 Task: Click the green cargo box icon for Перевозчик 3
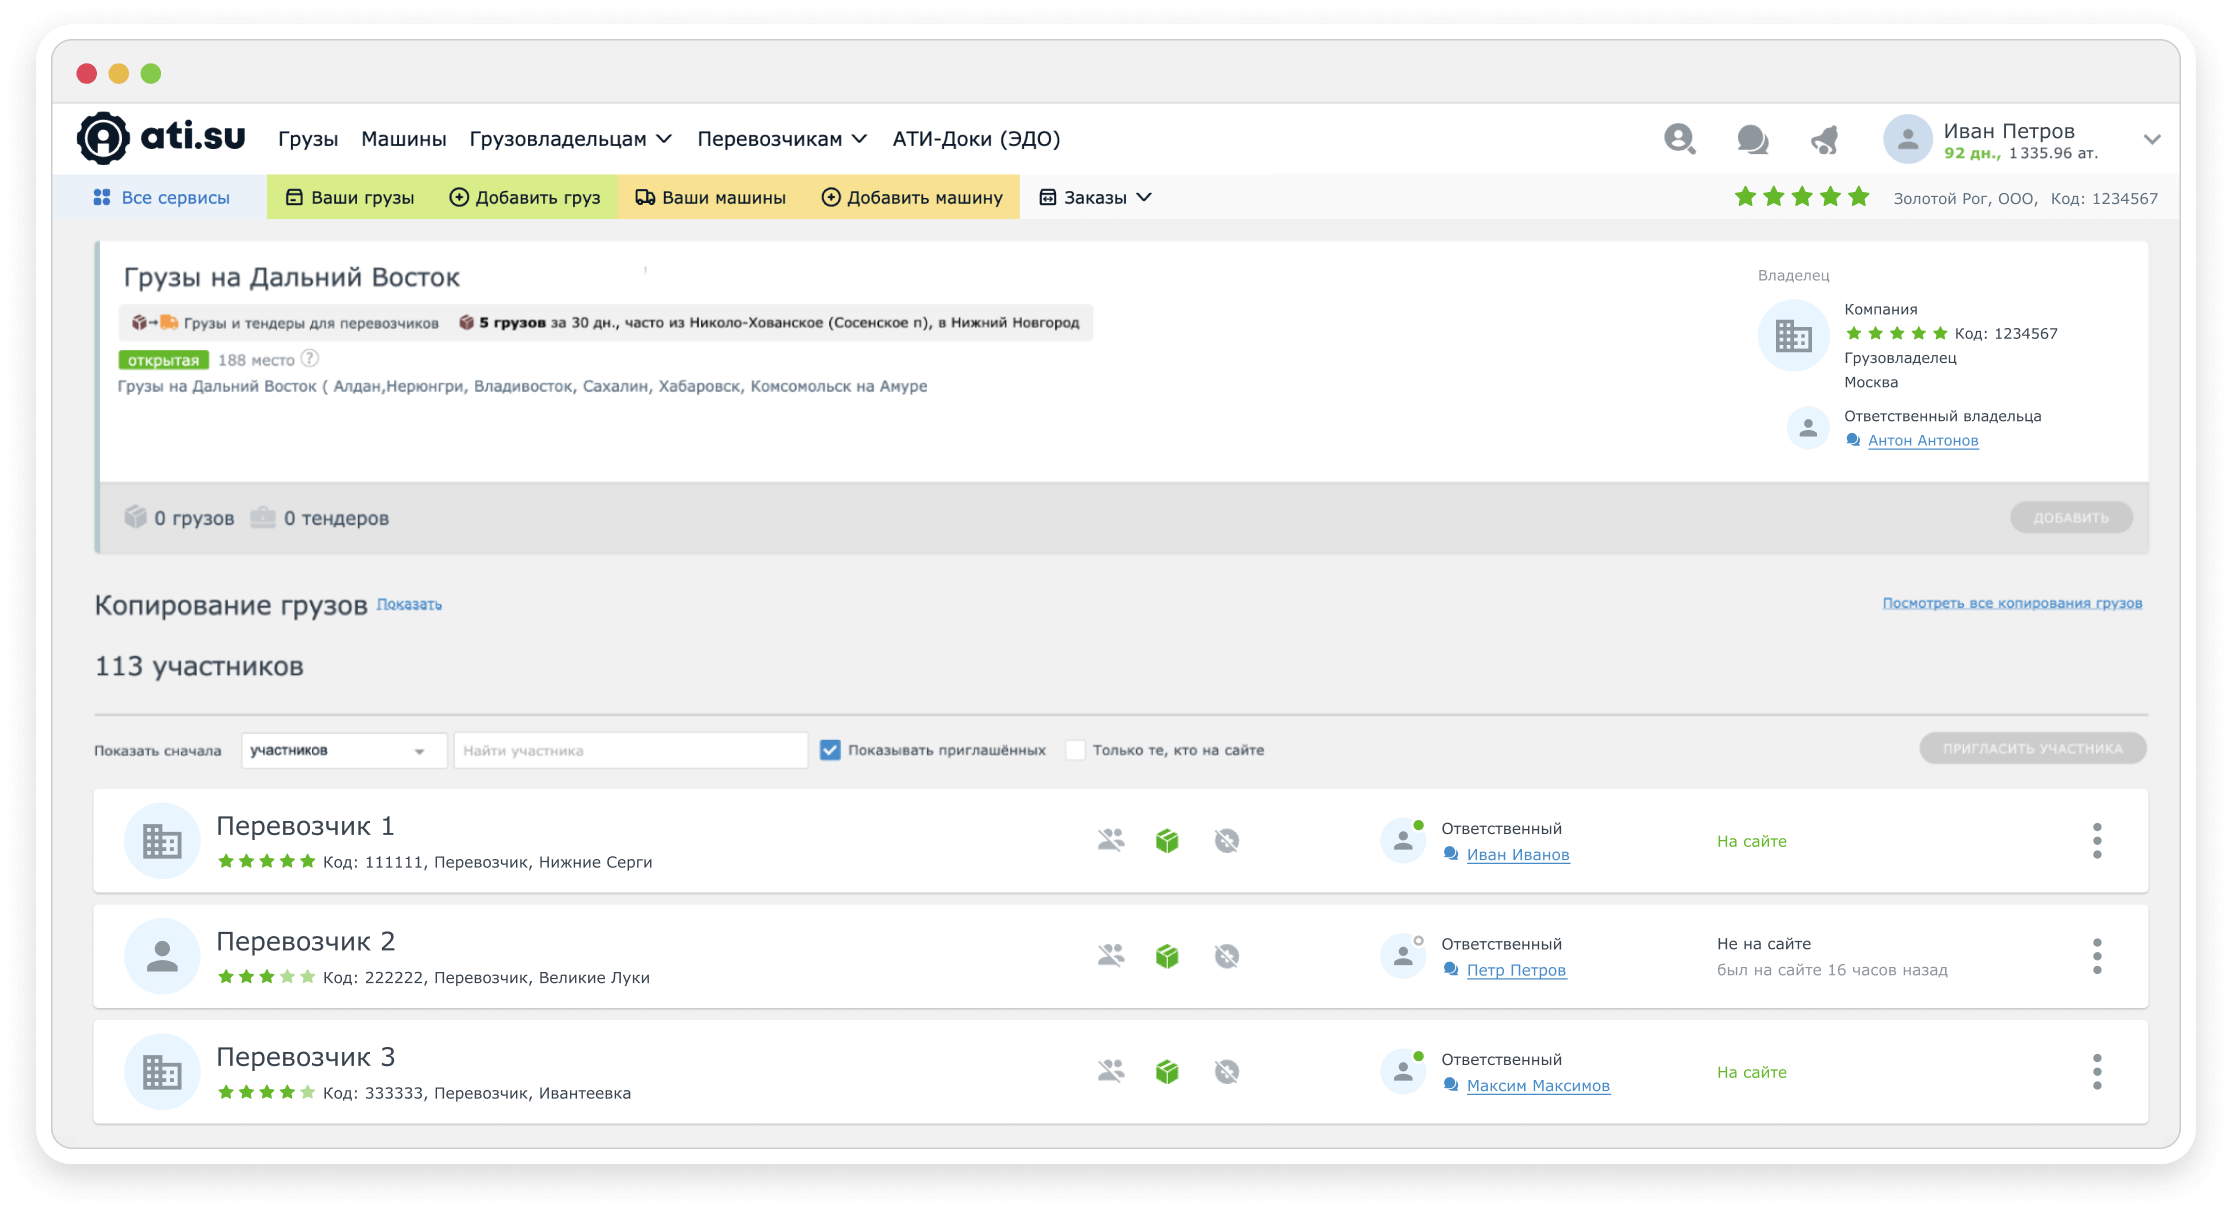tap(1167, 1071)
